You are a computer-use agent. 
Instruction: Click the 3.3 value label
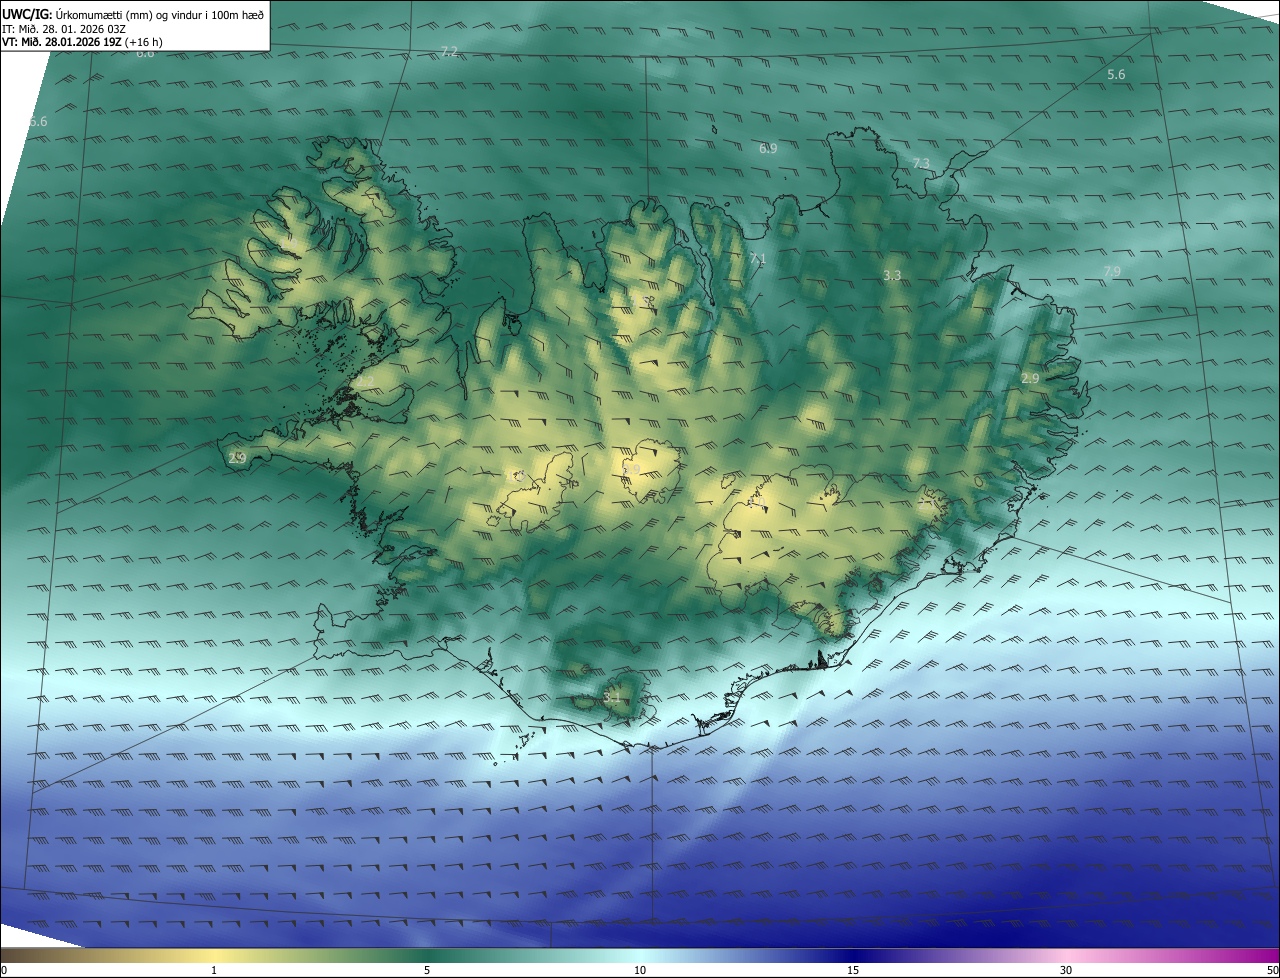click(892, 275)
